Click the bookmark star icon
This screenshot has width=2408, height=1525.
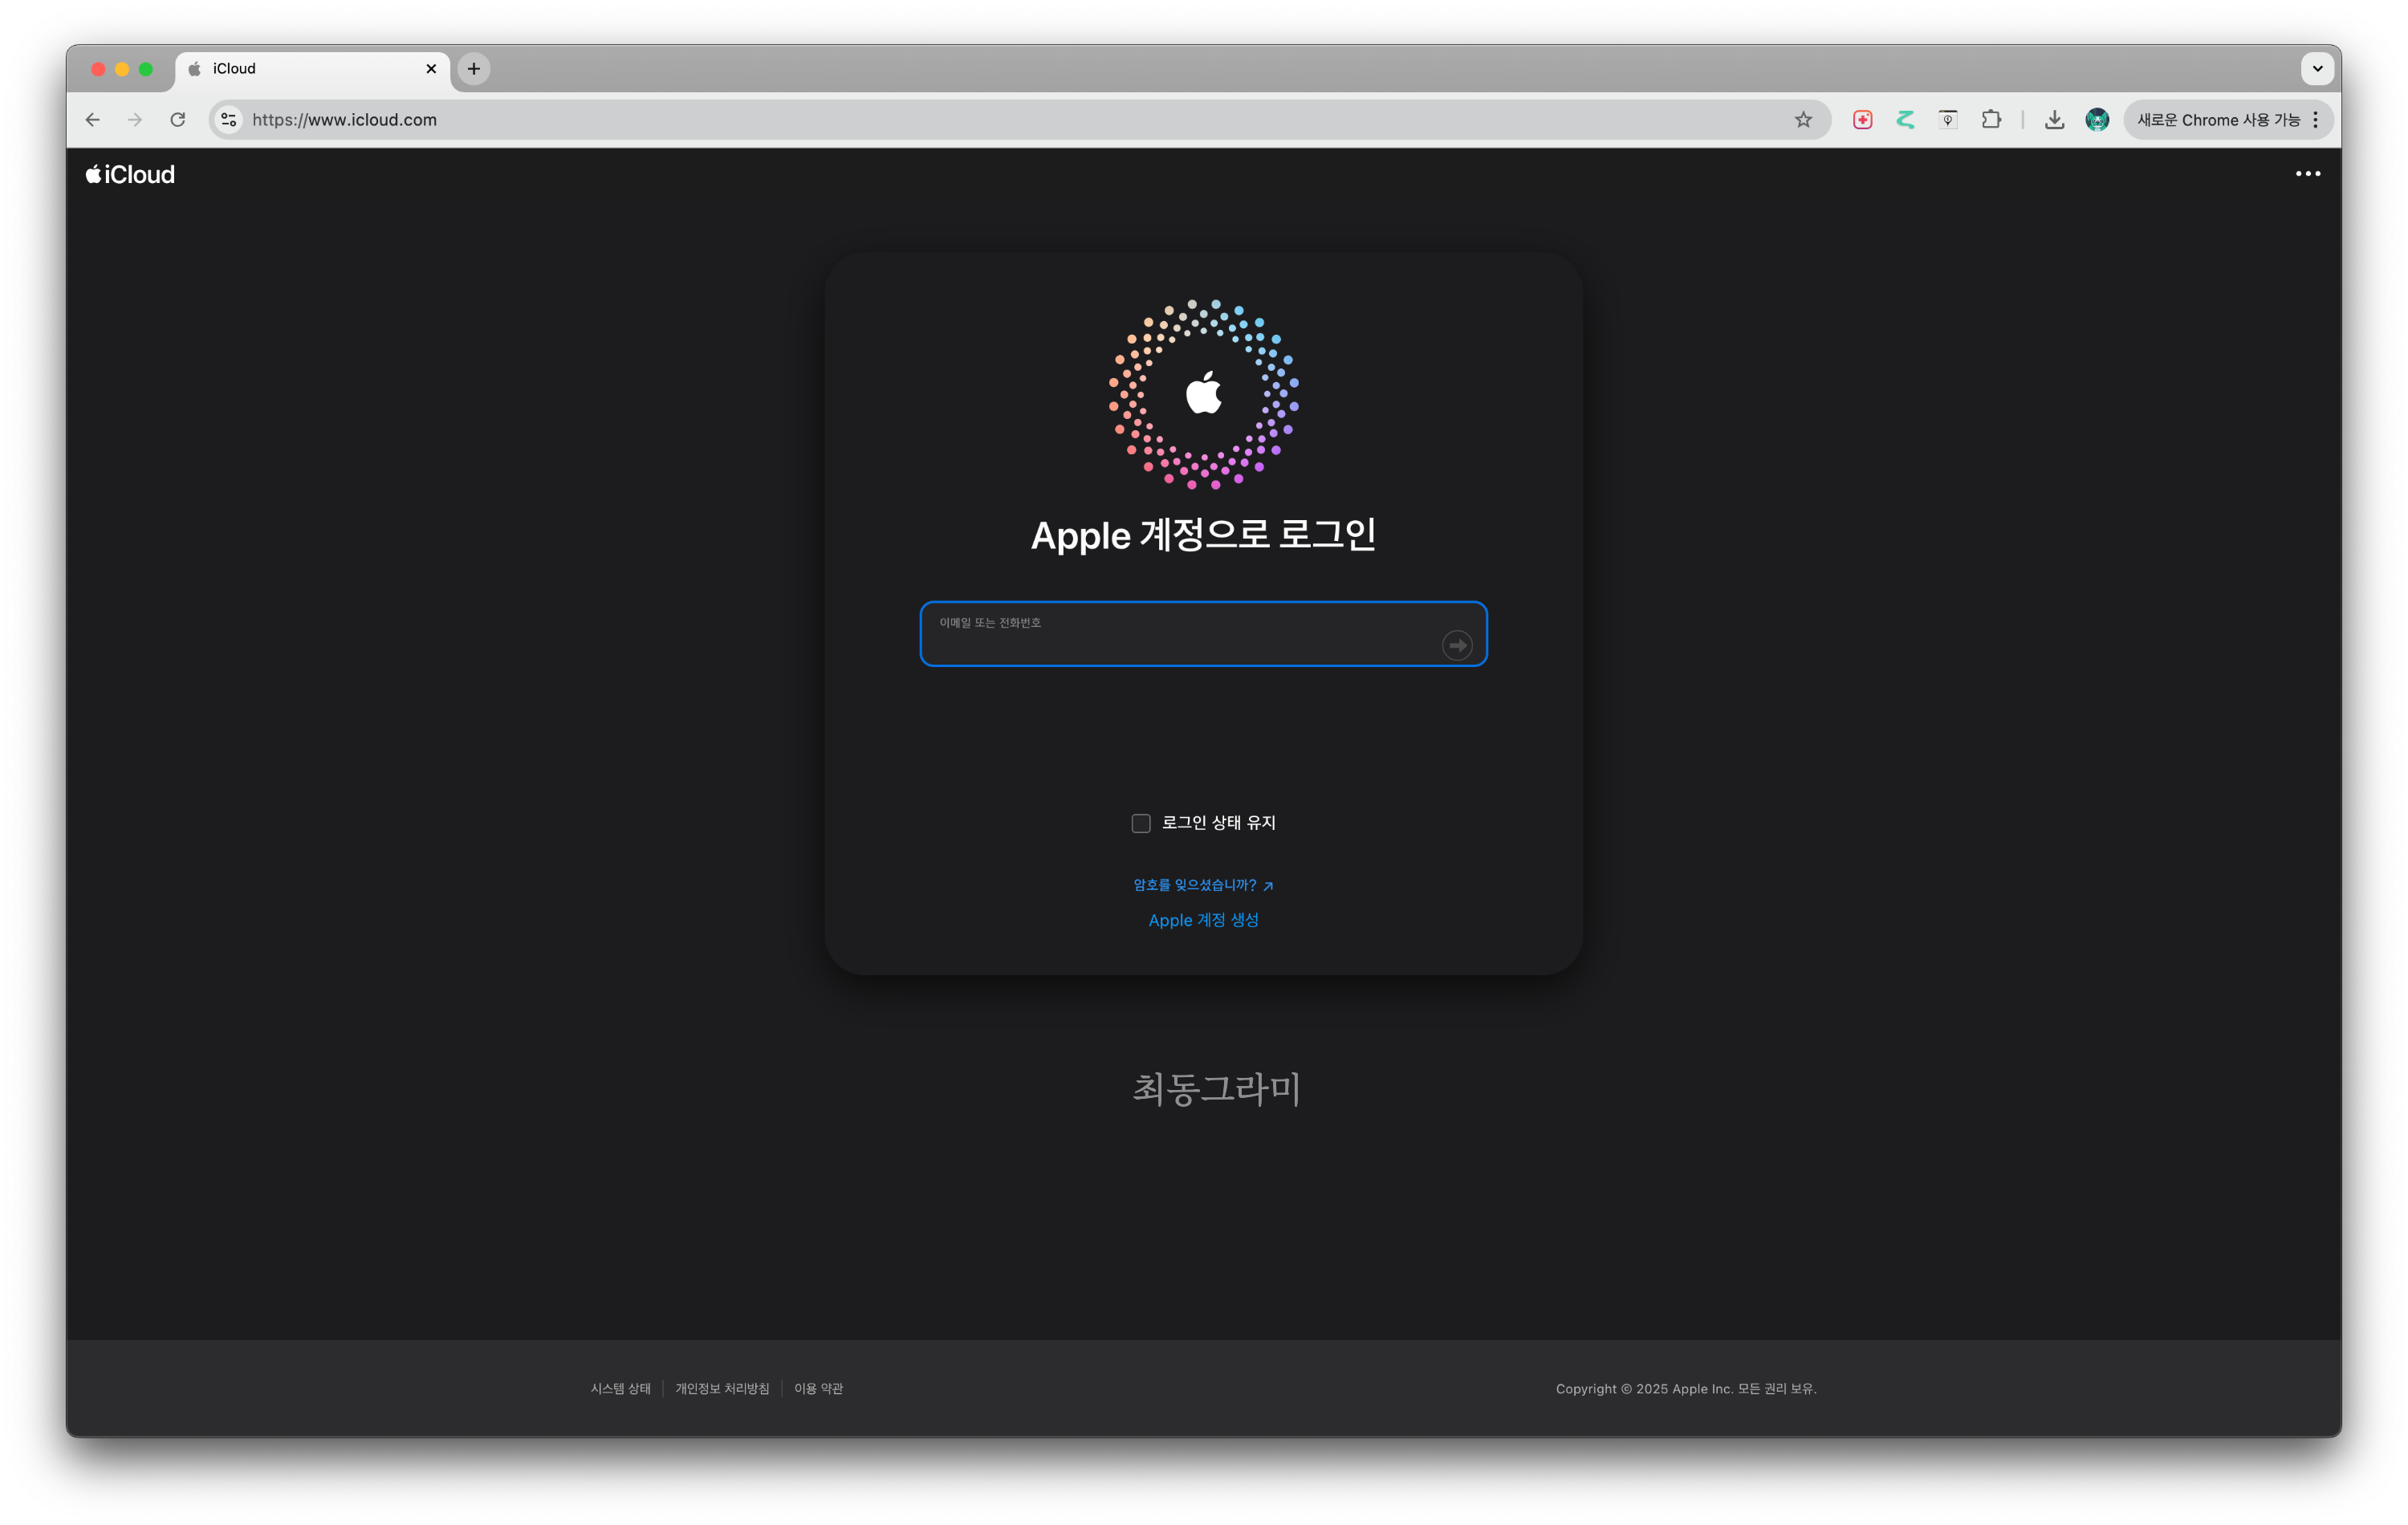click(x=1803, y=120)
